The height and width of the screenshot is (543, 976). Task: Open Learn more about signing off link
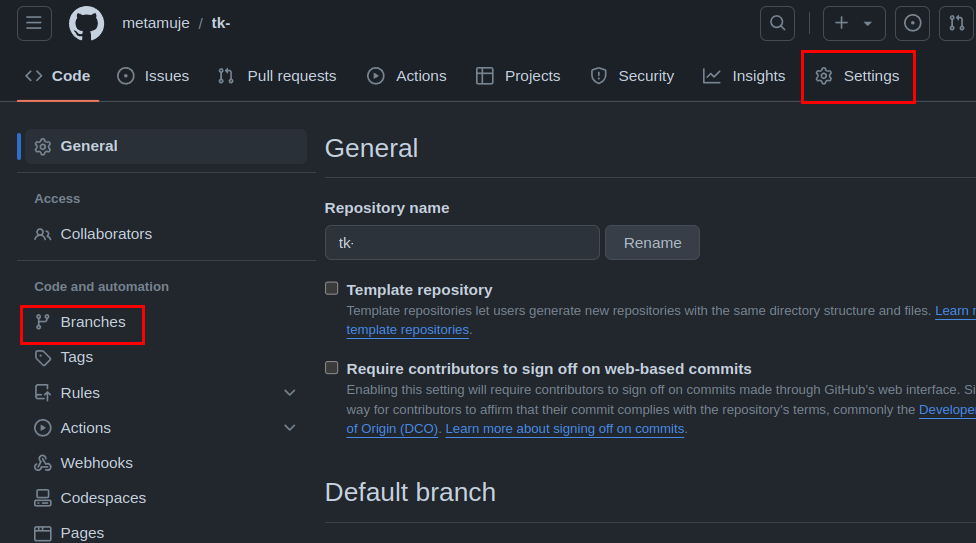click(x=565, y=429)
